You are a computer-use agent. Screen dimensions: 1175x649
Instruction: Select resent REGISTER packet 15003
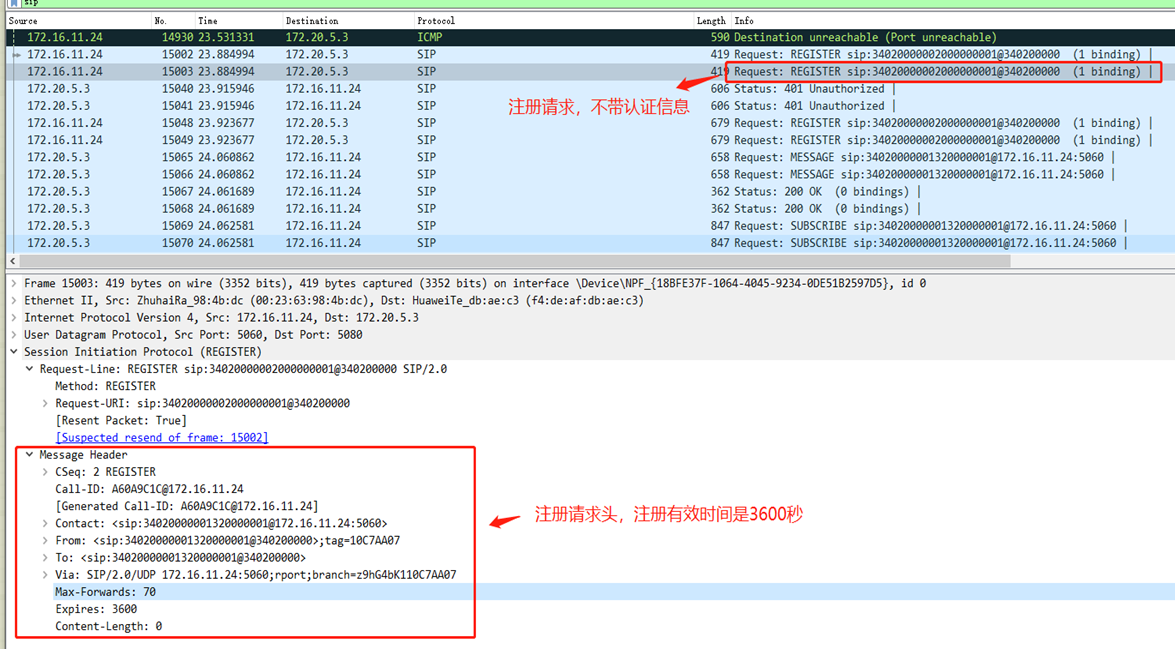coord(590,72)
